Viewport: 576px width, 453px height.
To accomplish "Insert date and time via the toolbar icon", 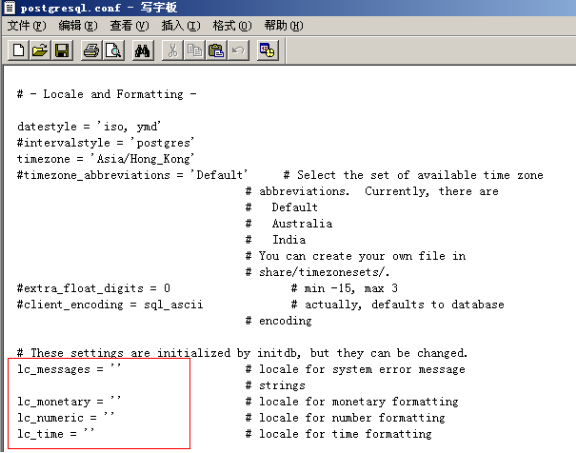I will click(267, 50).
